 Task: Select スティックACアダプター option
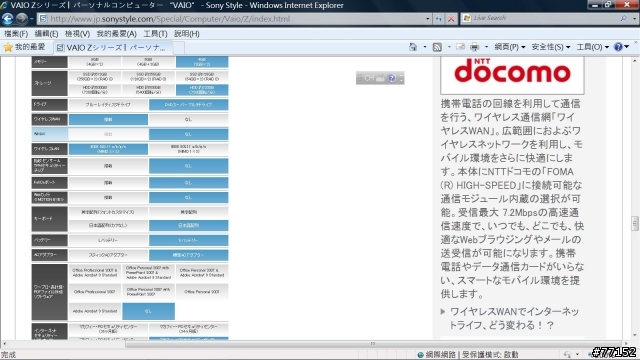(x=108, y=255)
